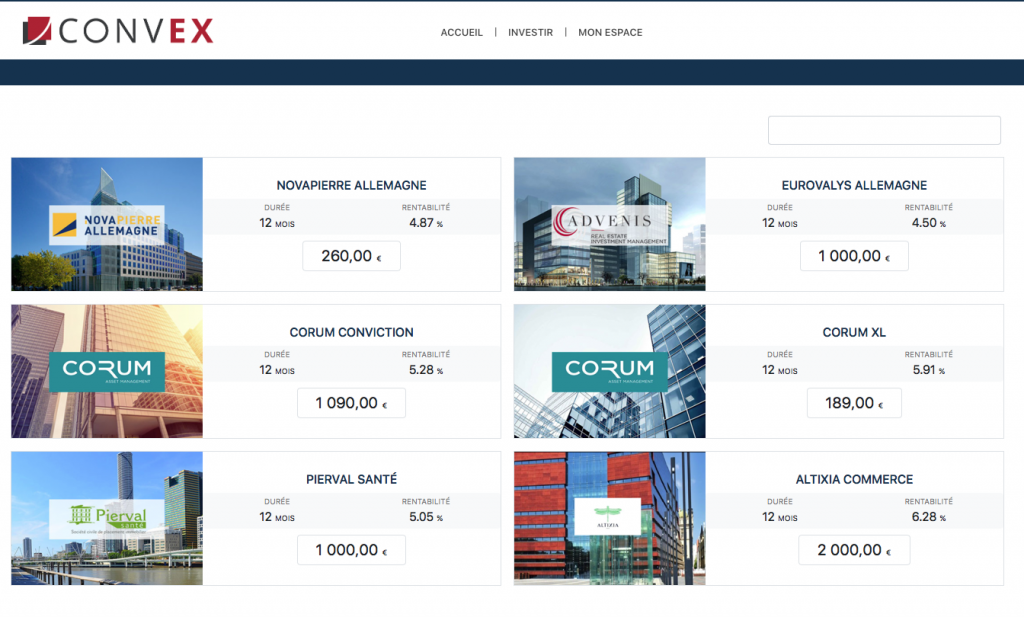The width and height of the screenshot is (1024, 617).
Task: Click the Advenis logo badge
Action: pos(609,225)
